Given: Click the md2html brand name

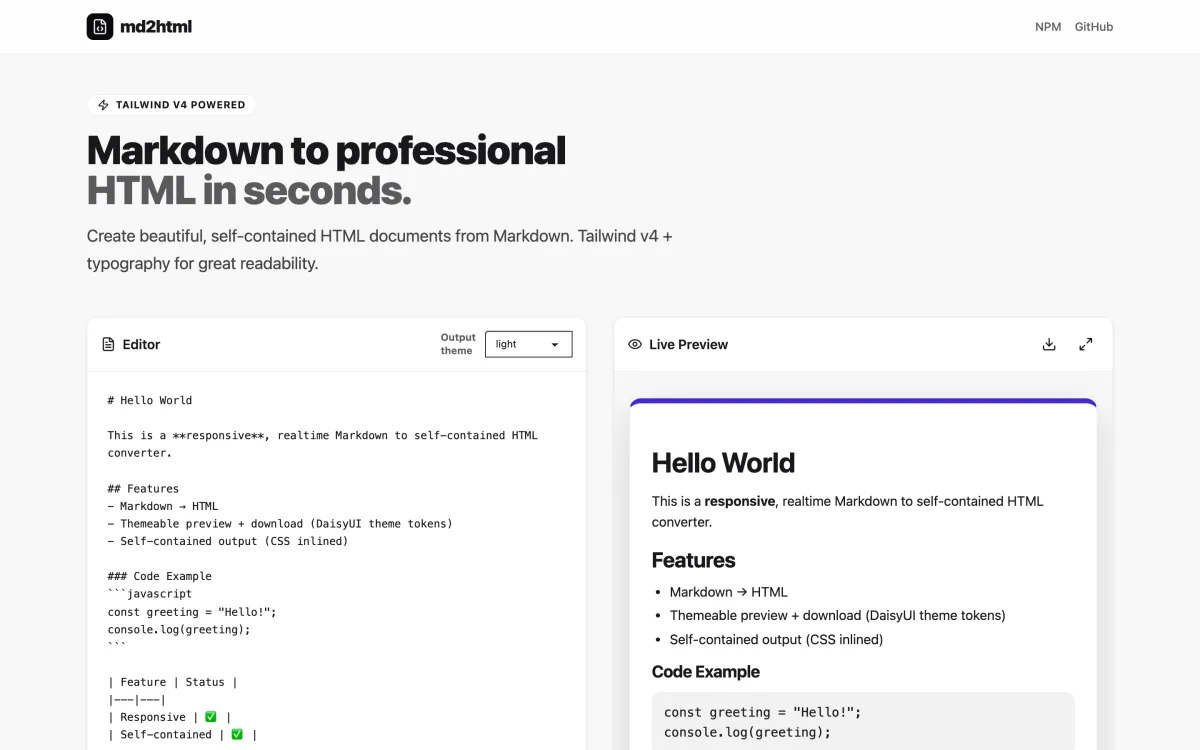Looking at the screenshot, I should coord(156,27).
